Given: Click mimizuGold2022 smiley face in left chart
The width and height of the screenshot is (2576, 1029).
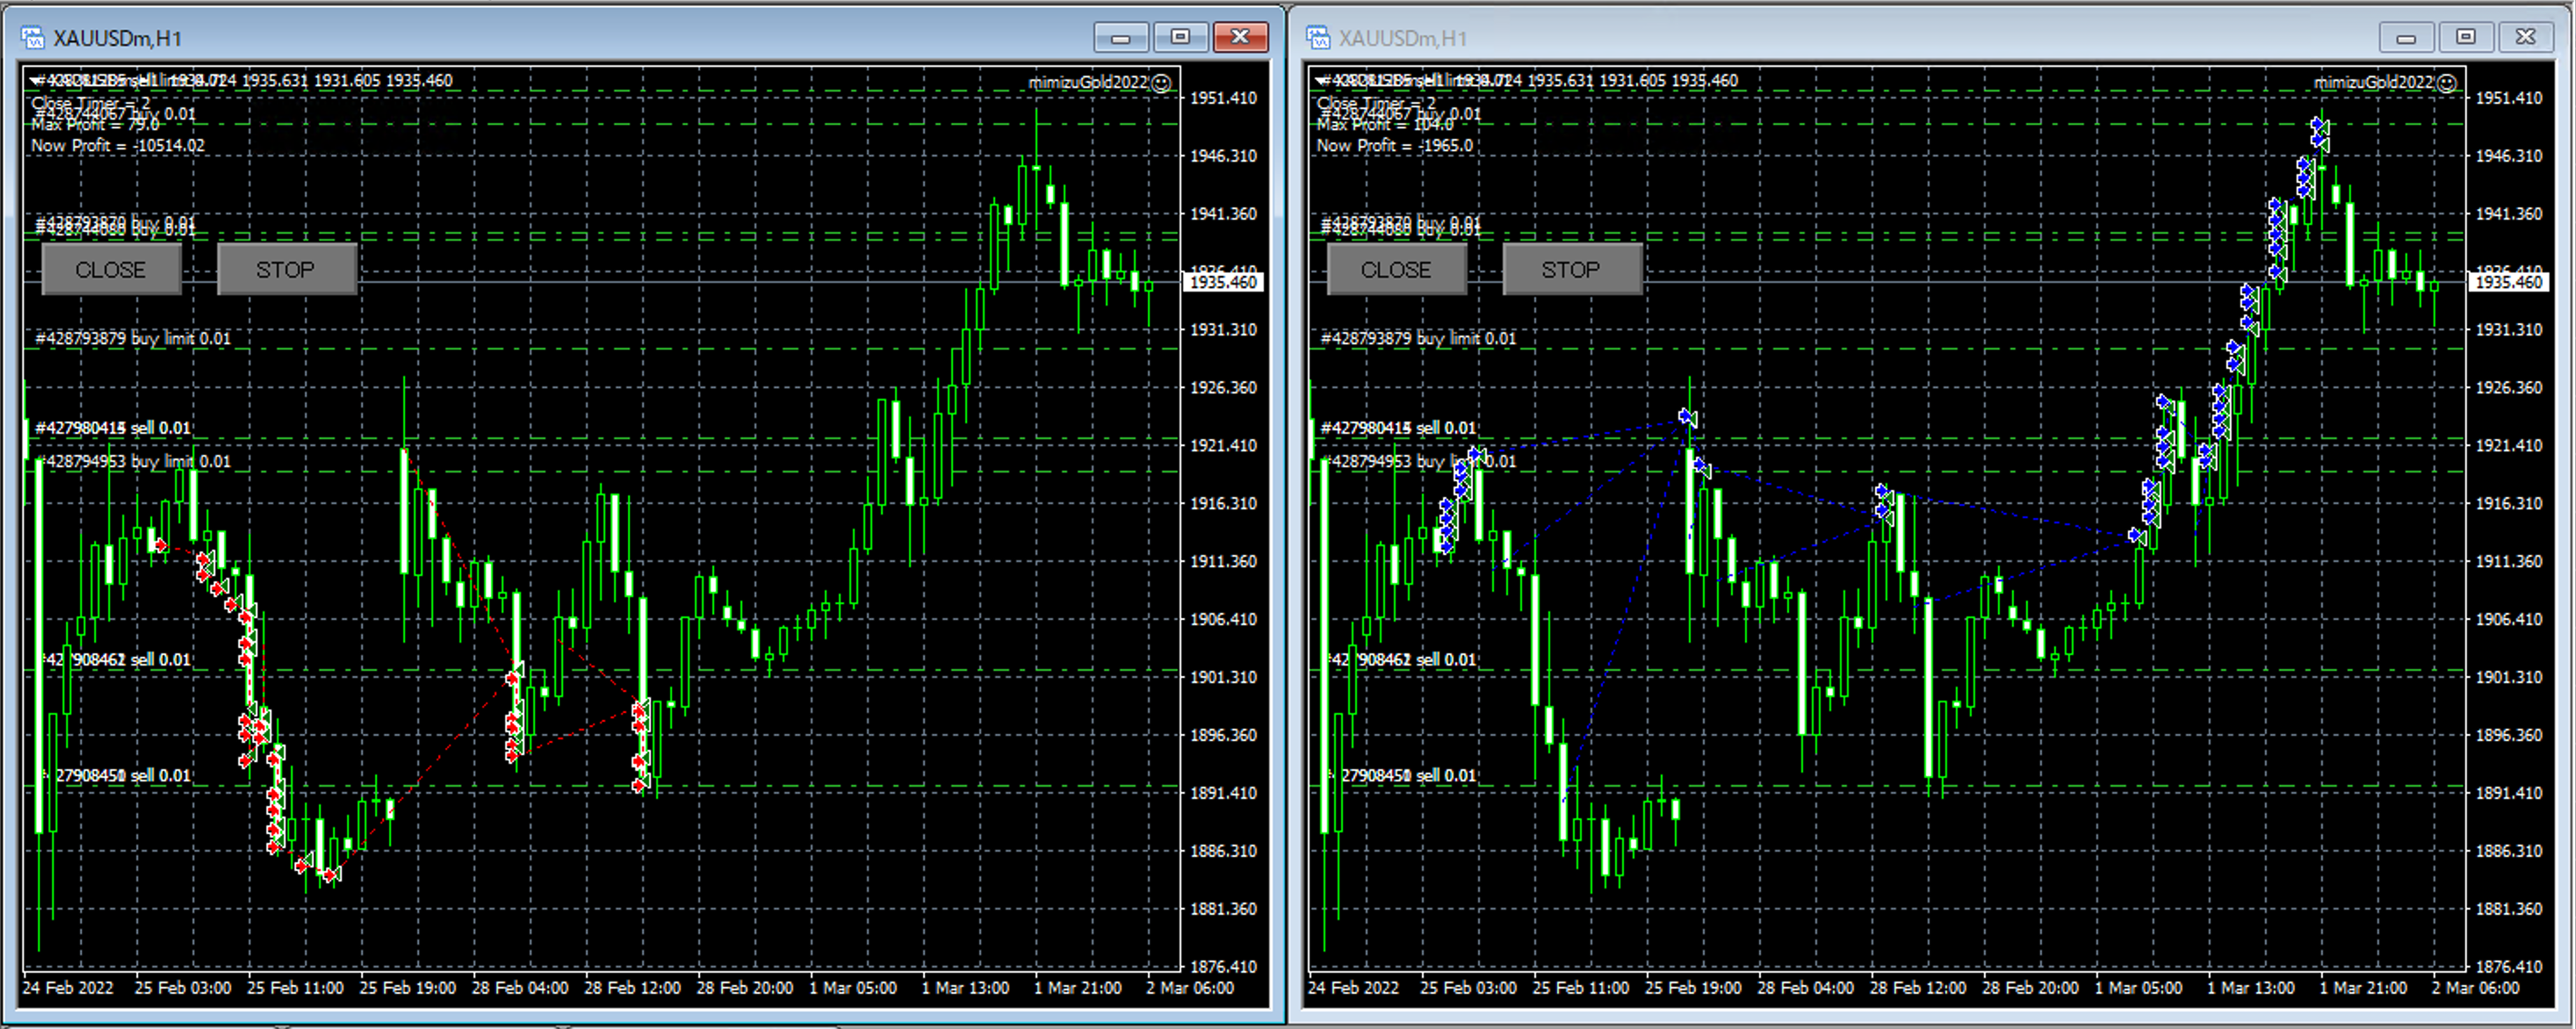Looking at the screenshot, I should point(1161,83).
